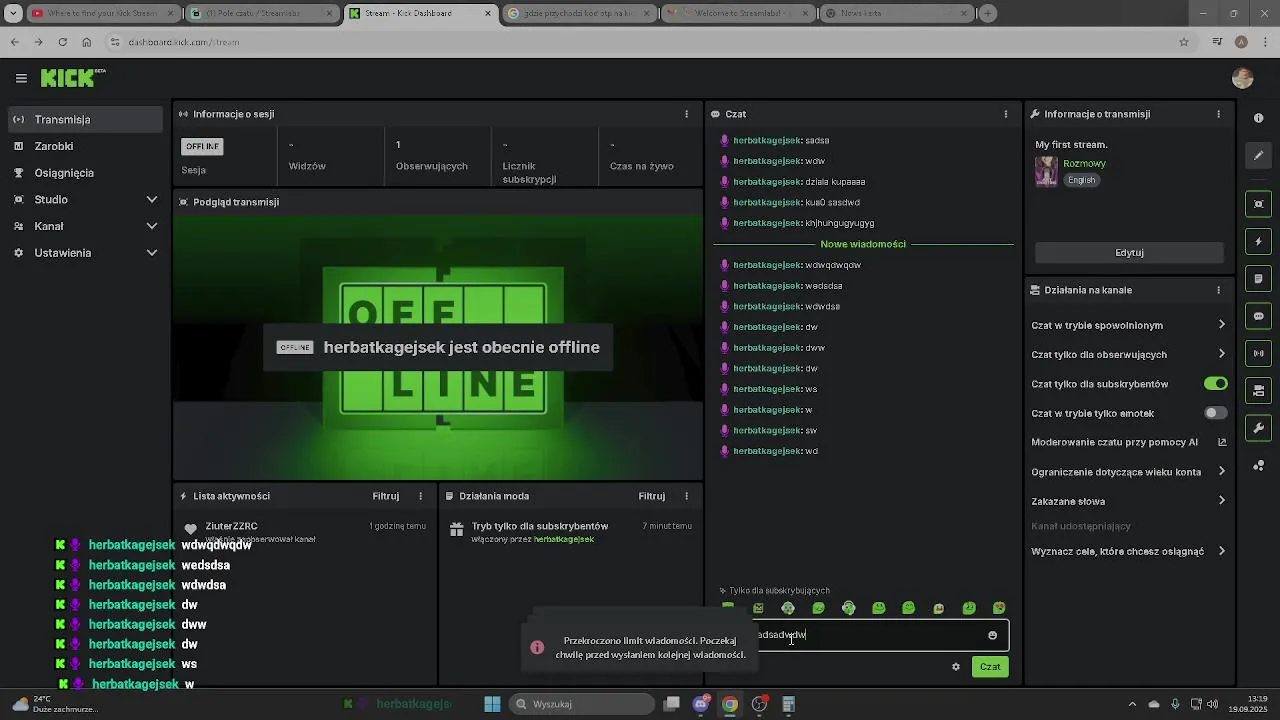Viewport: 1280px width, 720px height.
Task: Enable Czat w trybie tylko emotek toggle
Action: tap(1215, 413)
